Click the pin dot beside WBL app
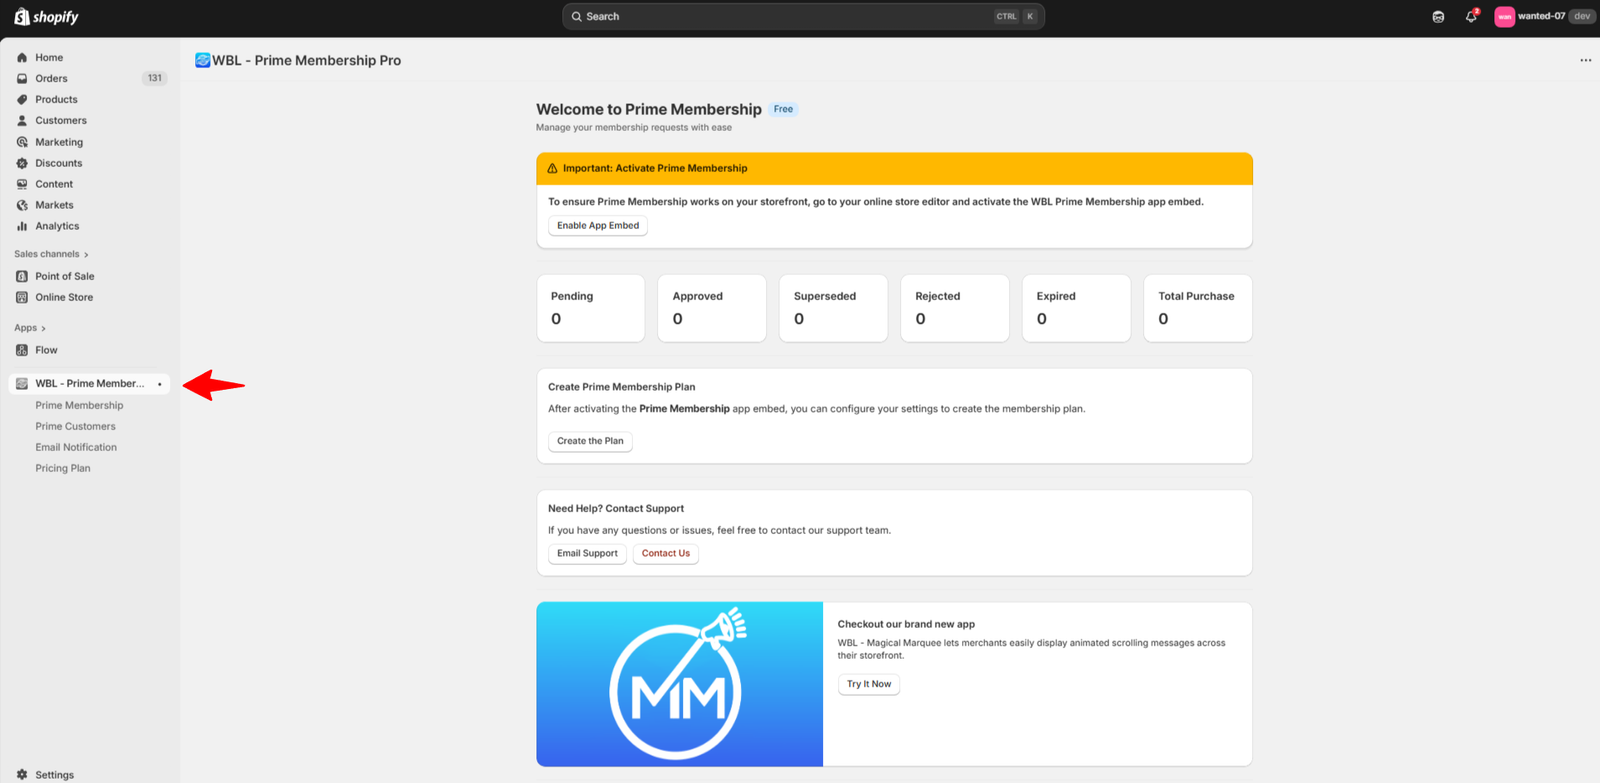Viewport: 1600px width, 783px height. coord(160,384)
